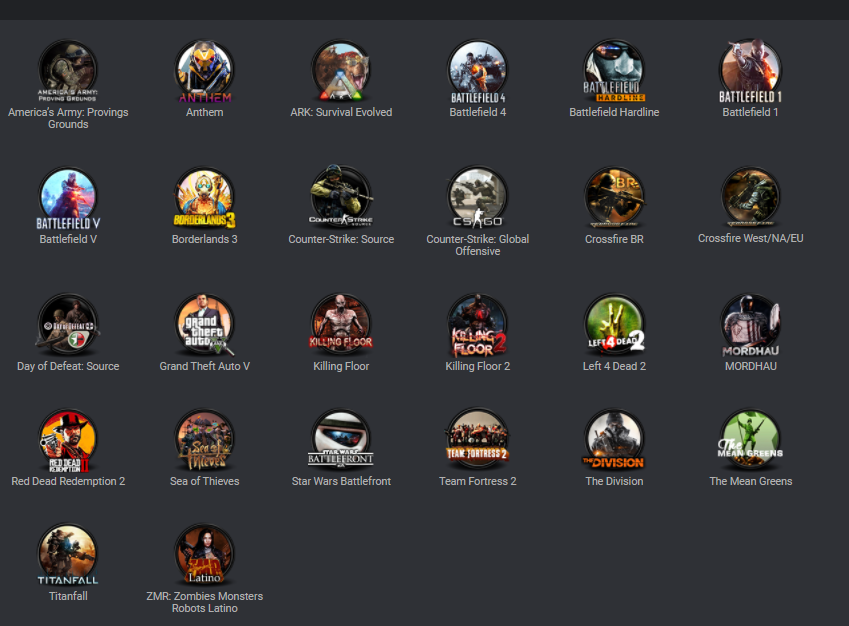Select the Battlefield 1 icon
Image resolution: width=849 pixels, height=626 pixels.
tap(750, 70)
